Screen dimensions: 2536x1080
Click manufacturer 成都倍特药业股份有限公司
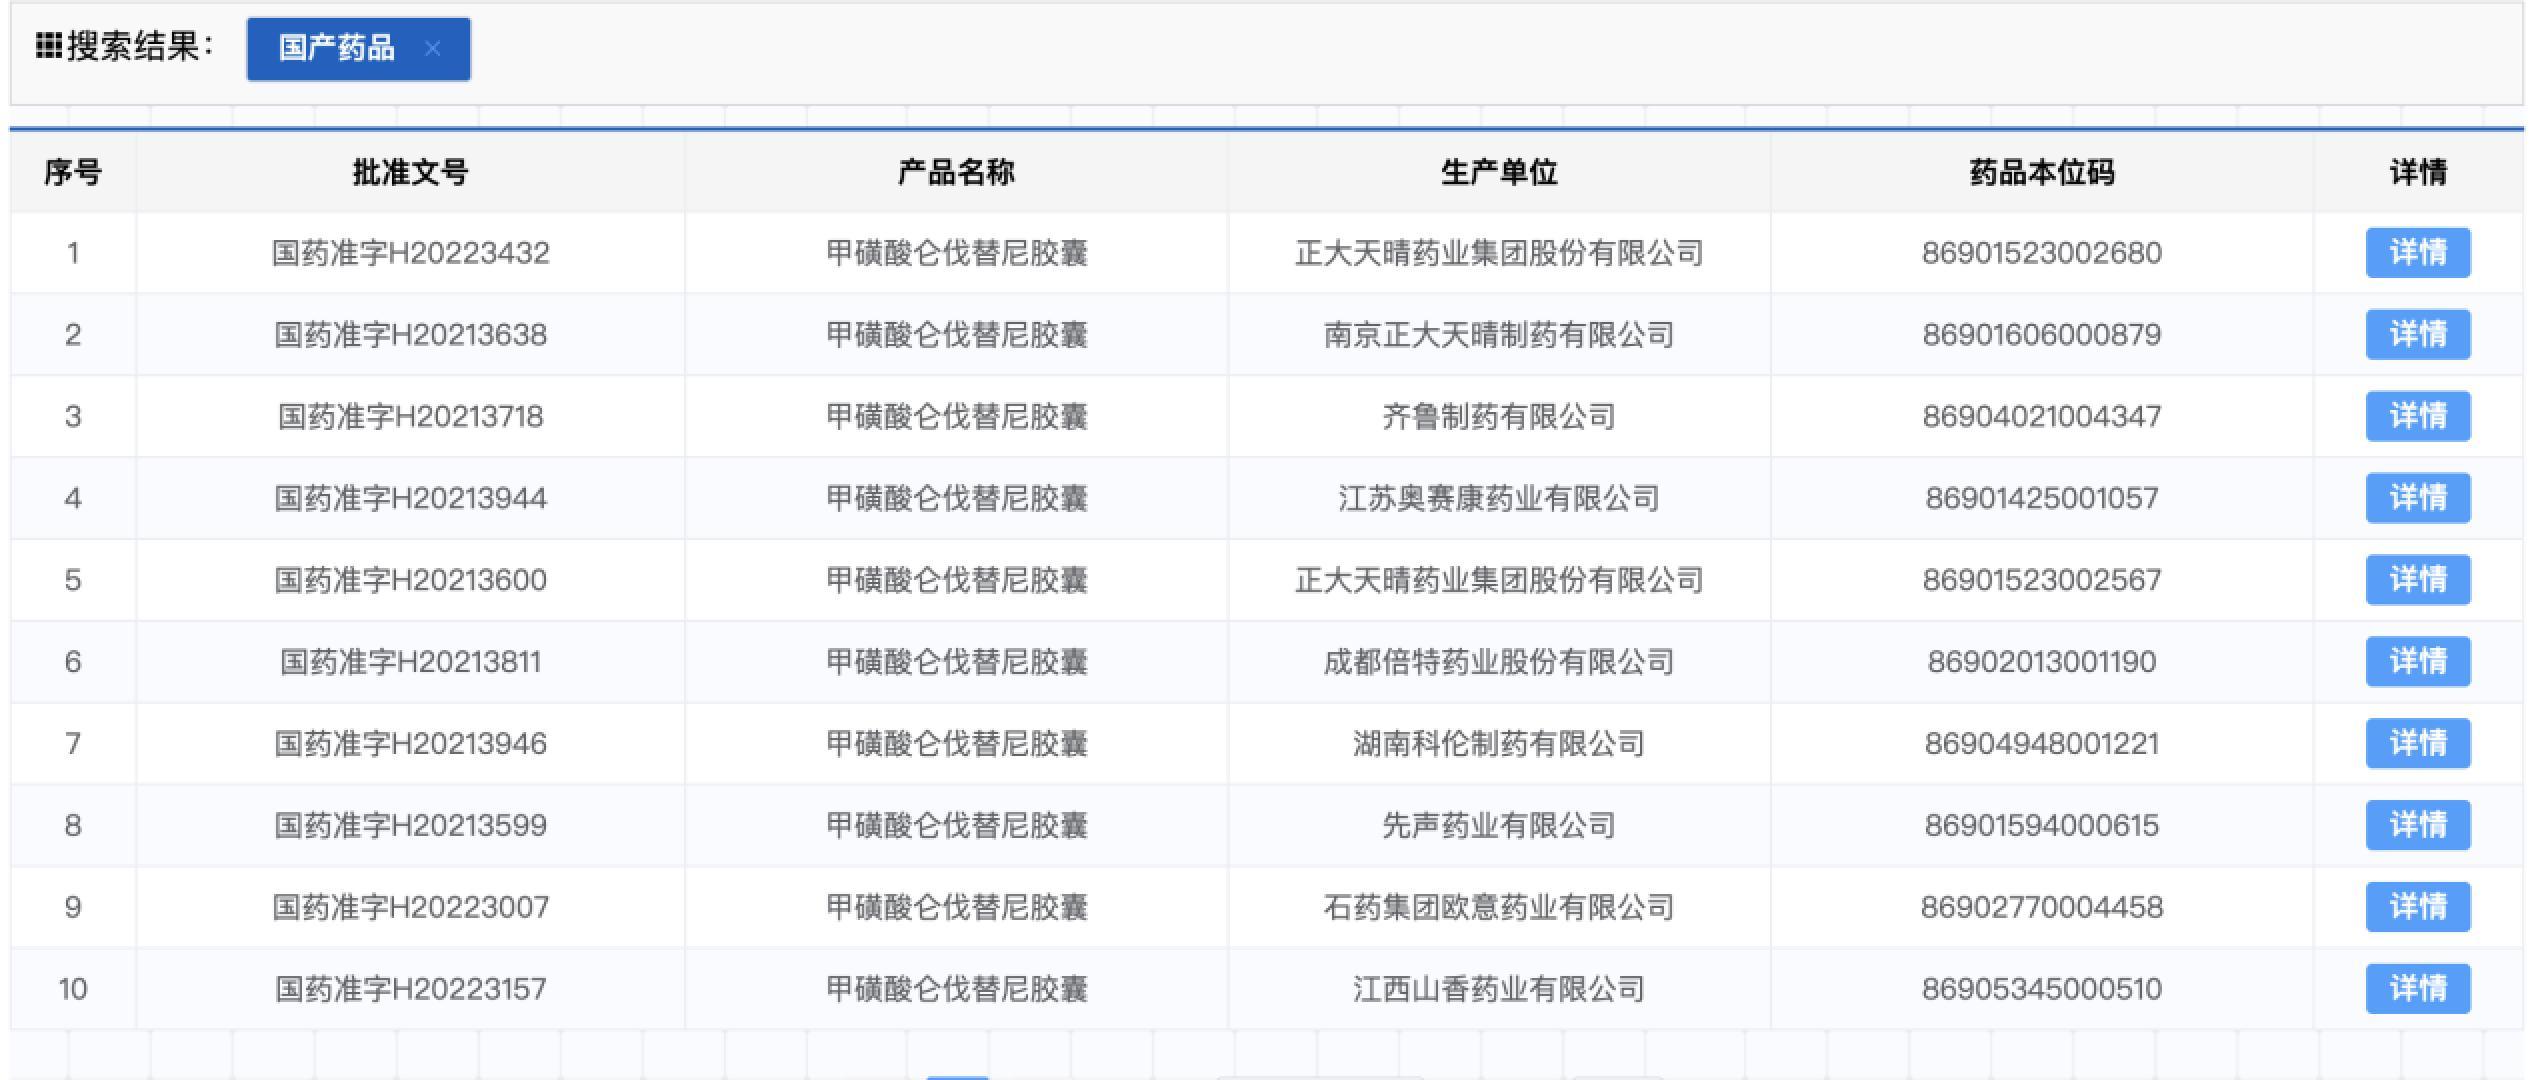(1499, 662)
